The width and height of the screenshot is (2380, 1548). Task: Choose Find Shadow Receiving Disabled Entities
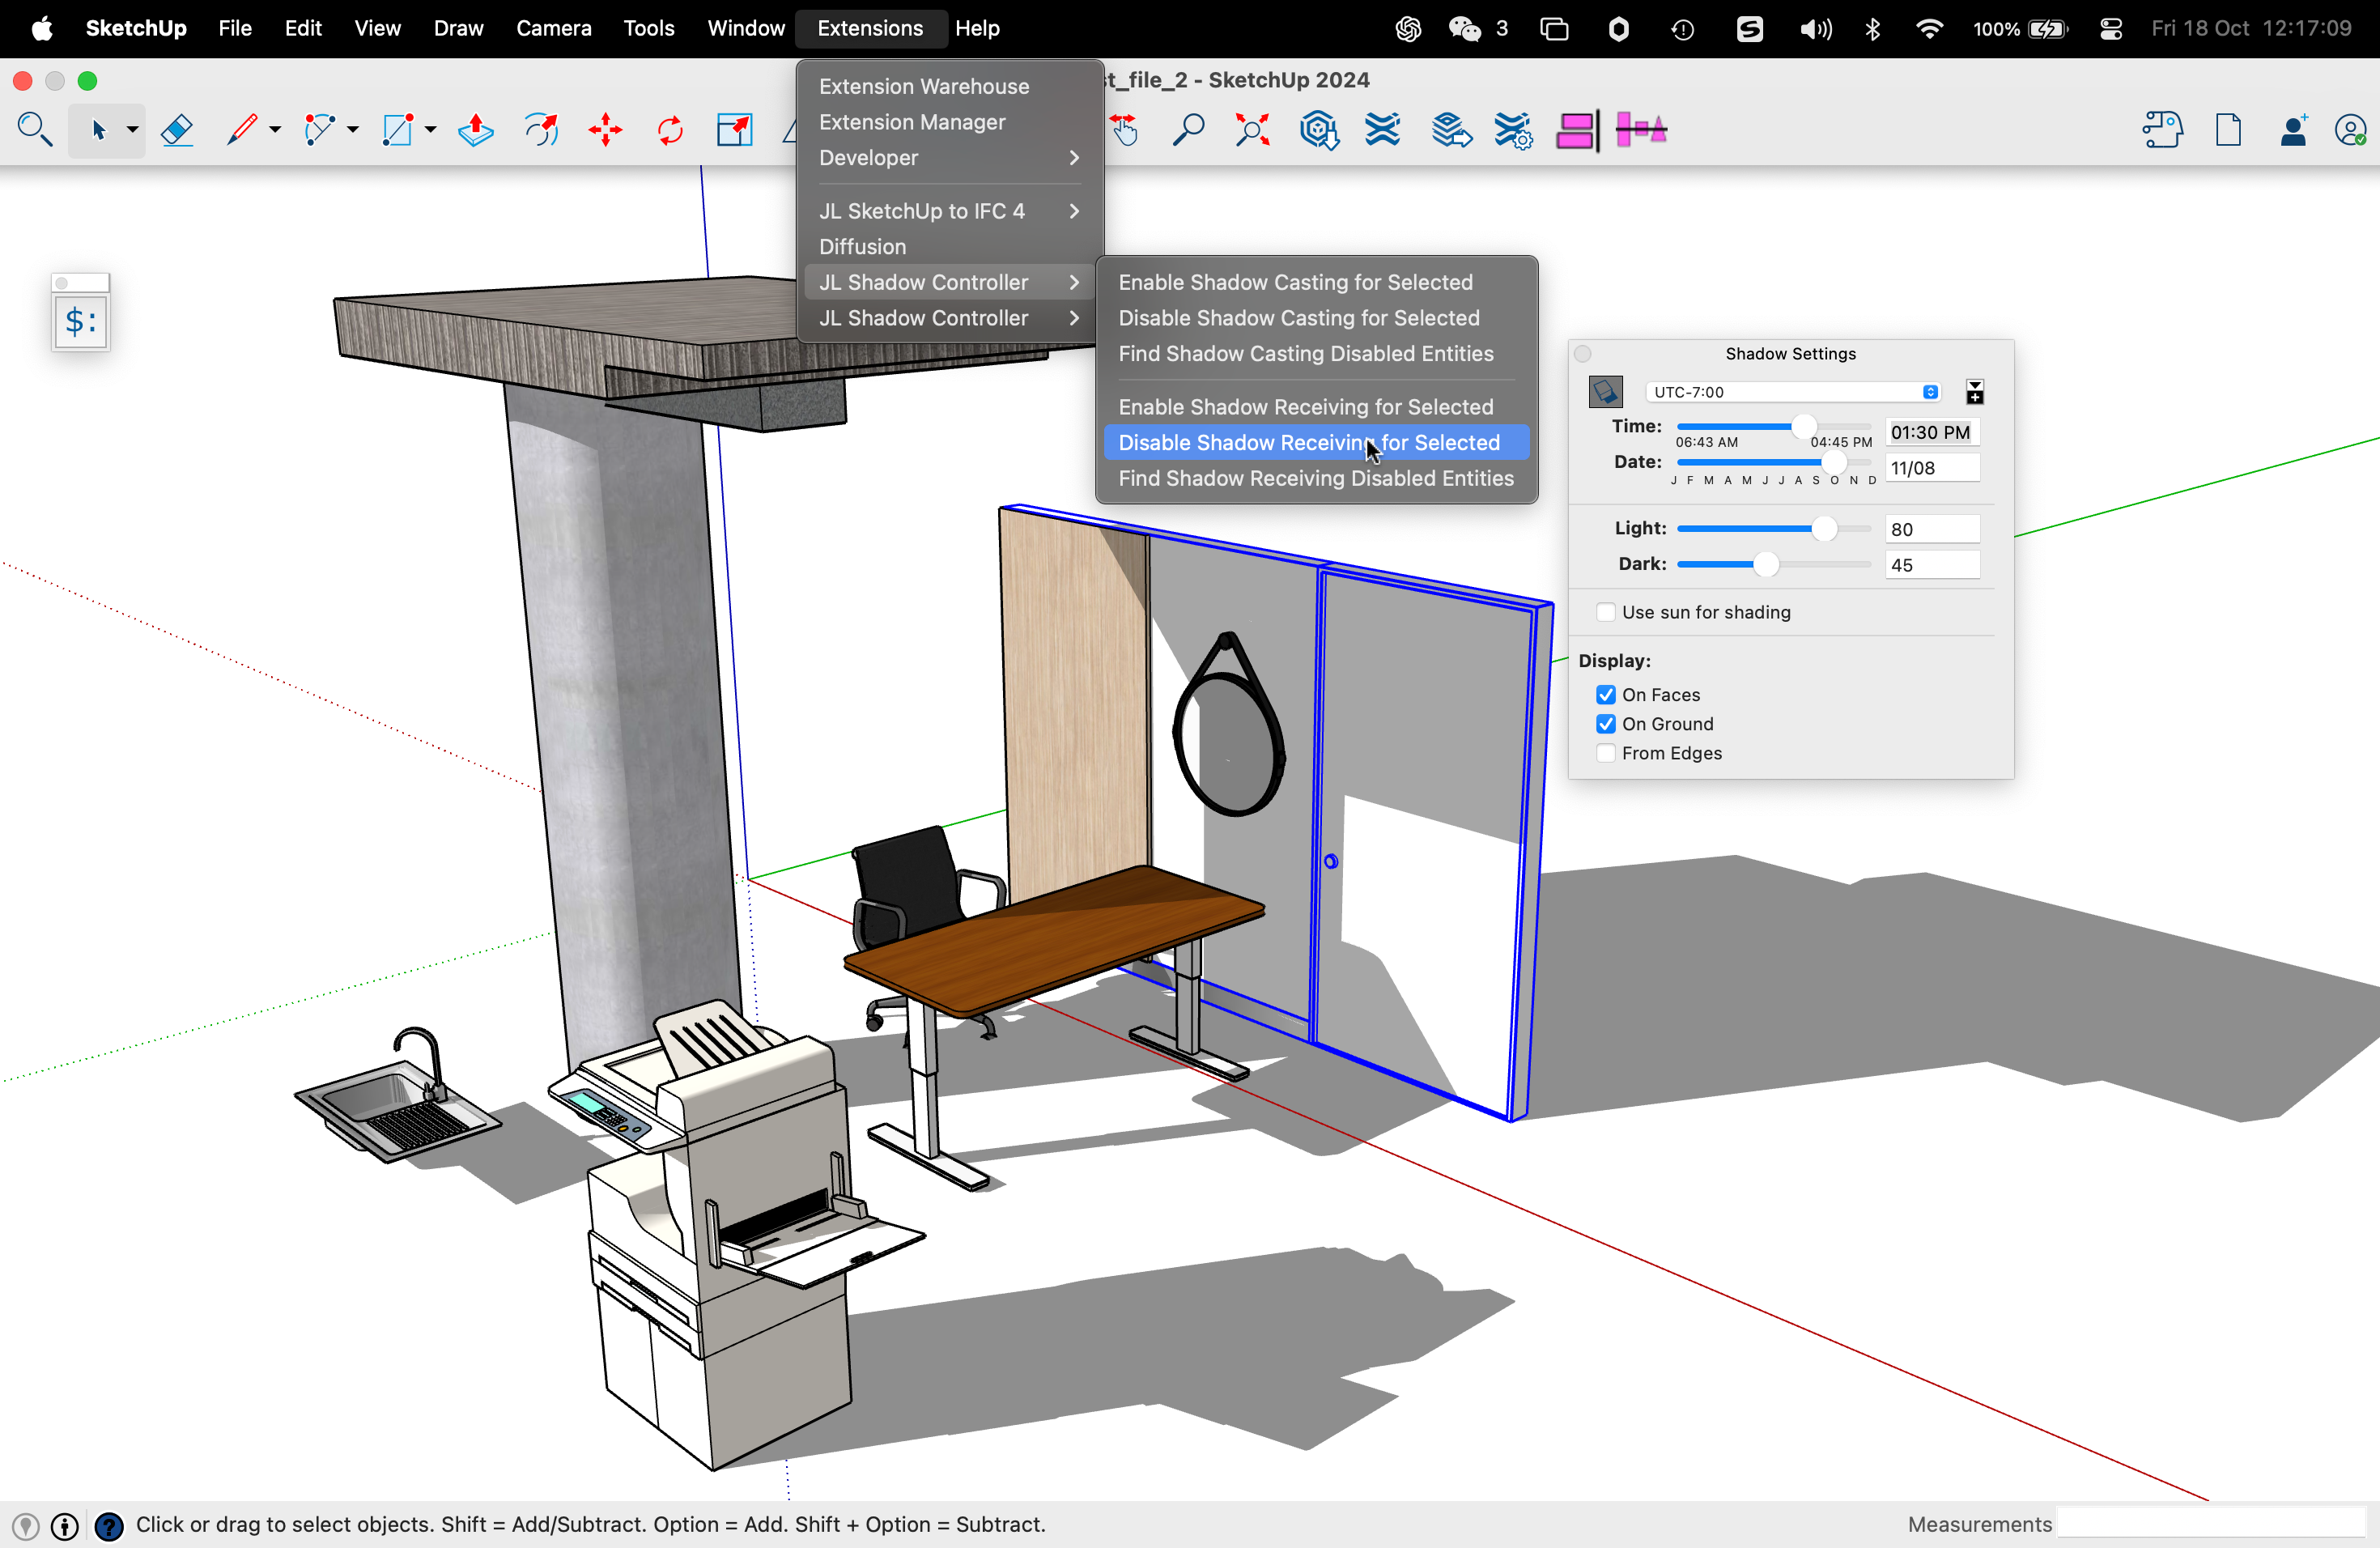click(1315, 478)
